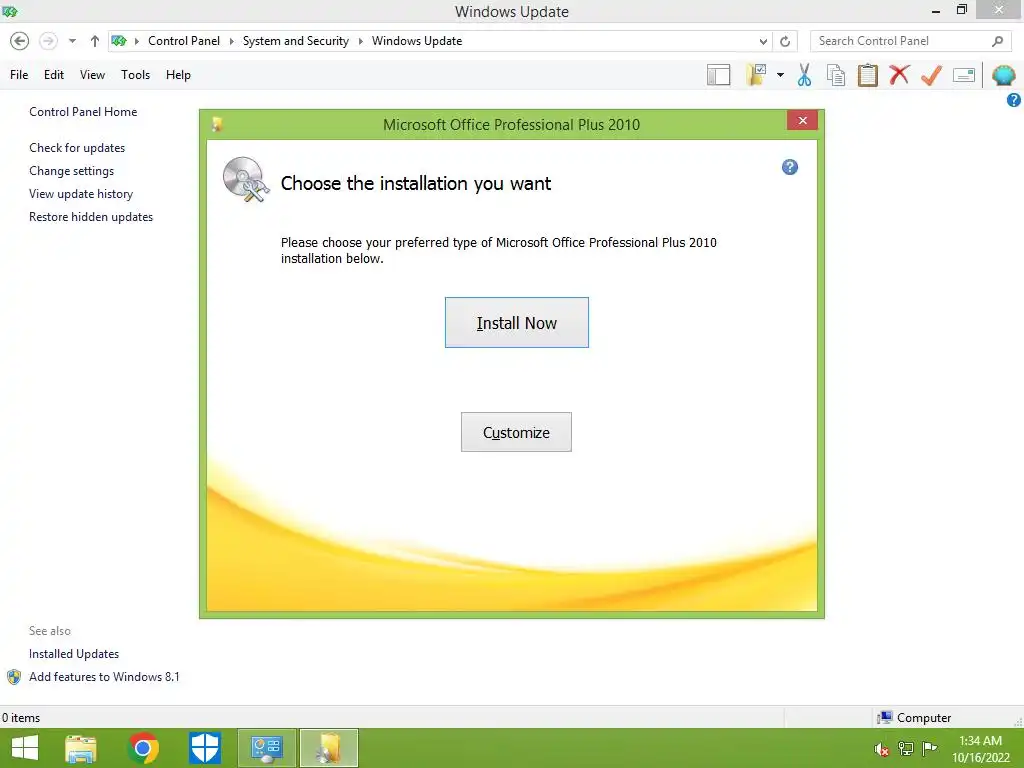This screenshot has height=768, width=1024.
Task: Click the Forward navigation arrow
Action: click(x=48, y=41)
